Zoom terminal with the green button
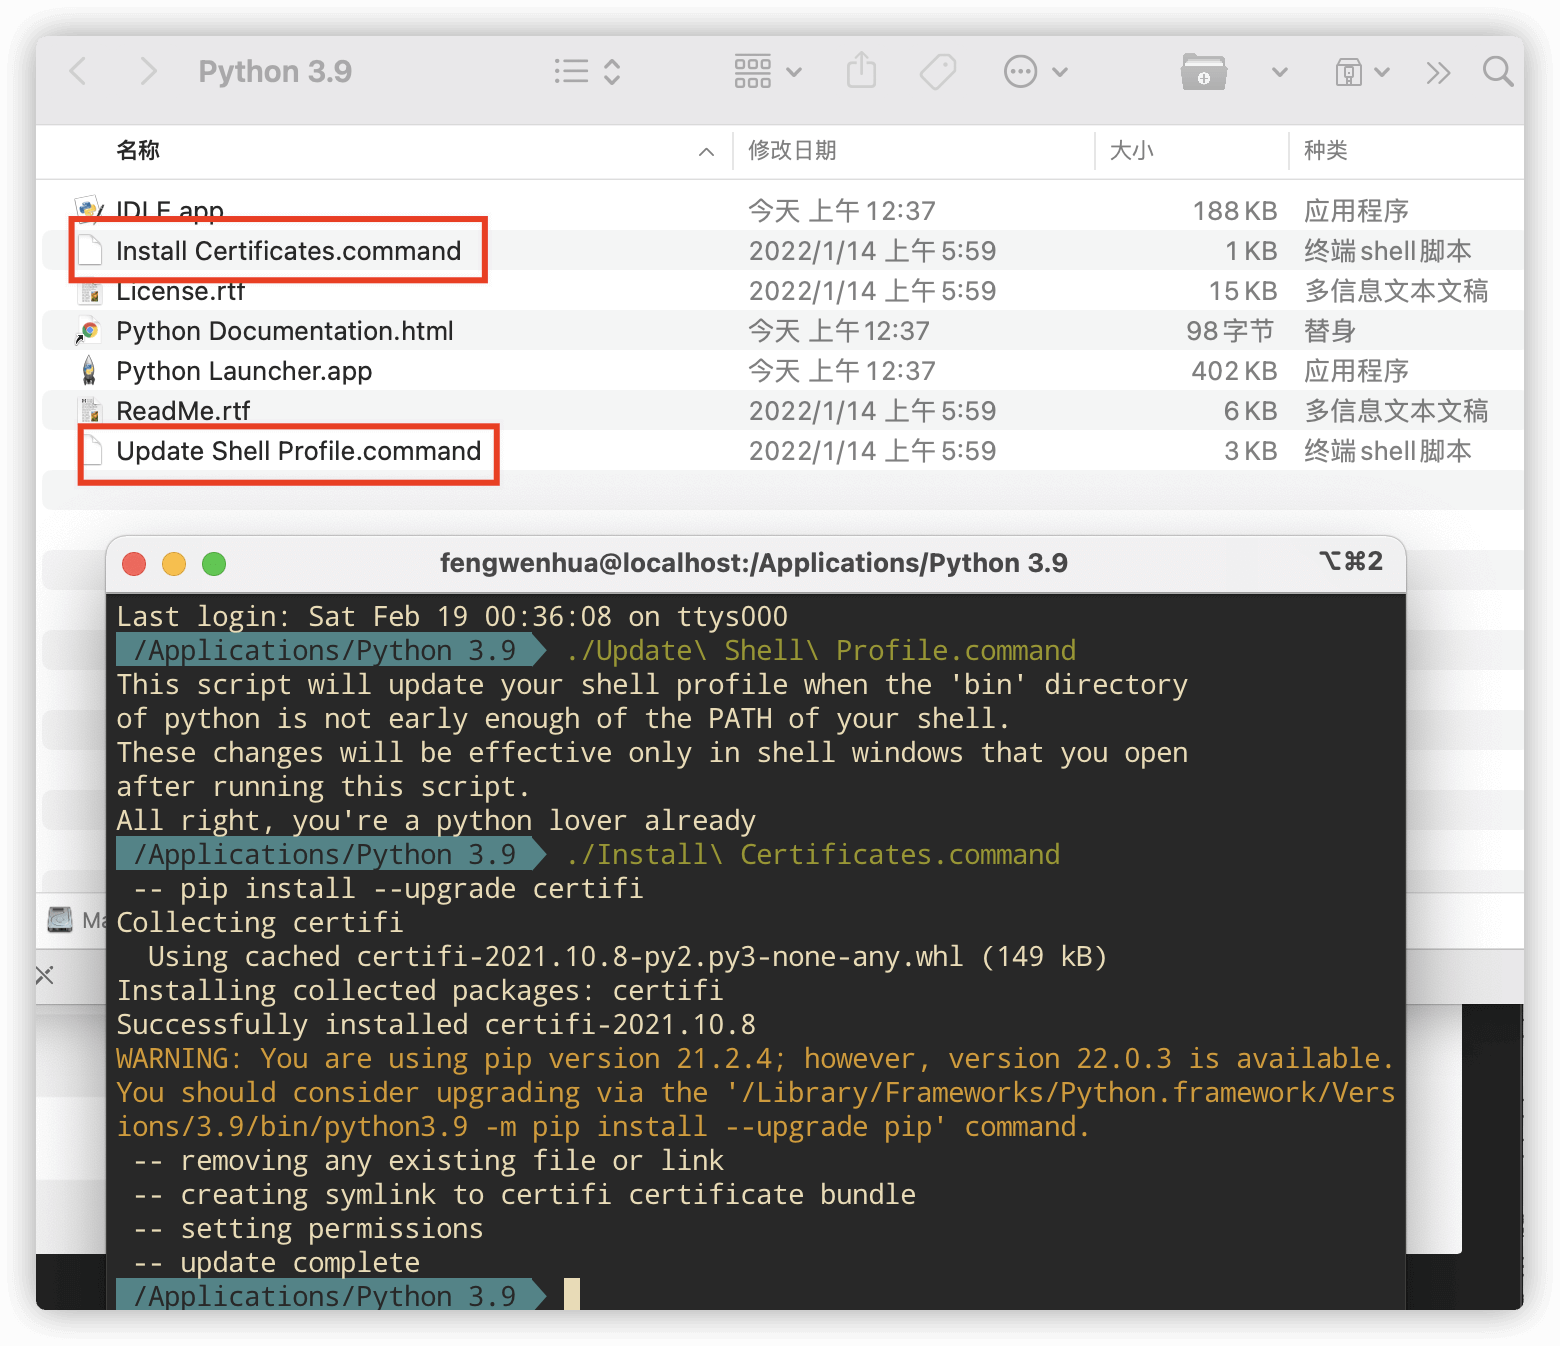This screenshot has height=1346, width=1560. click(x=214, y=564)
